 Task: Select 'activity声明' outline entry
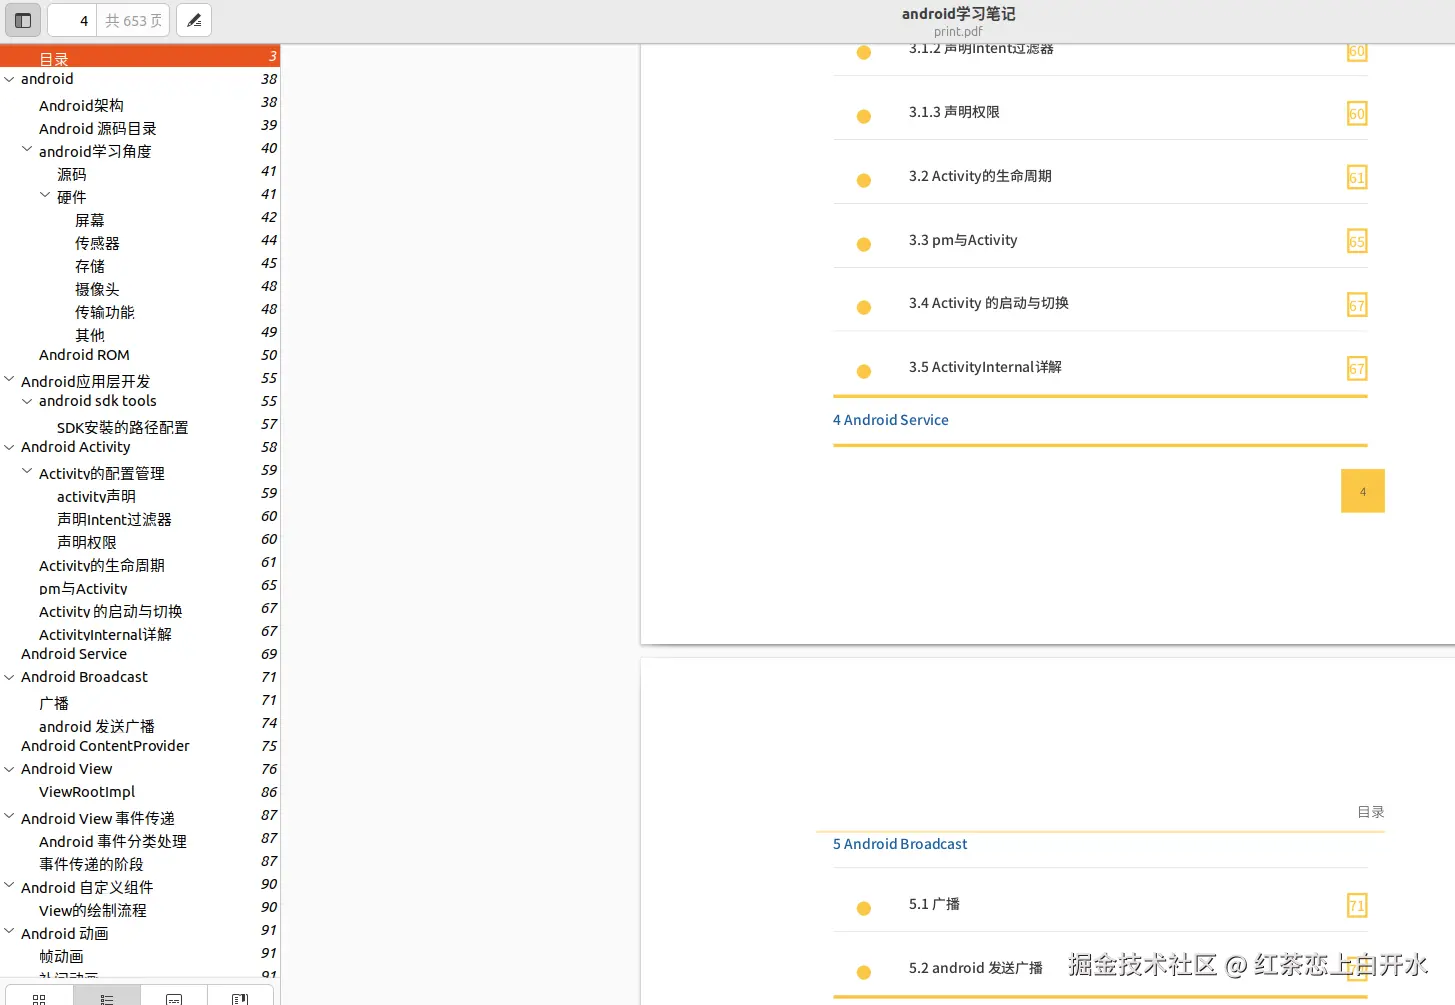(x=96, y=496)
